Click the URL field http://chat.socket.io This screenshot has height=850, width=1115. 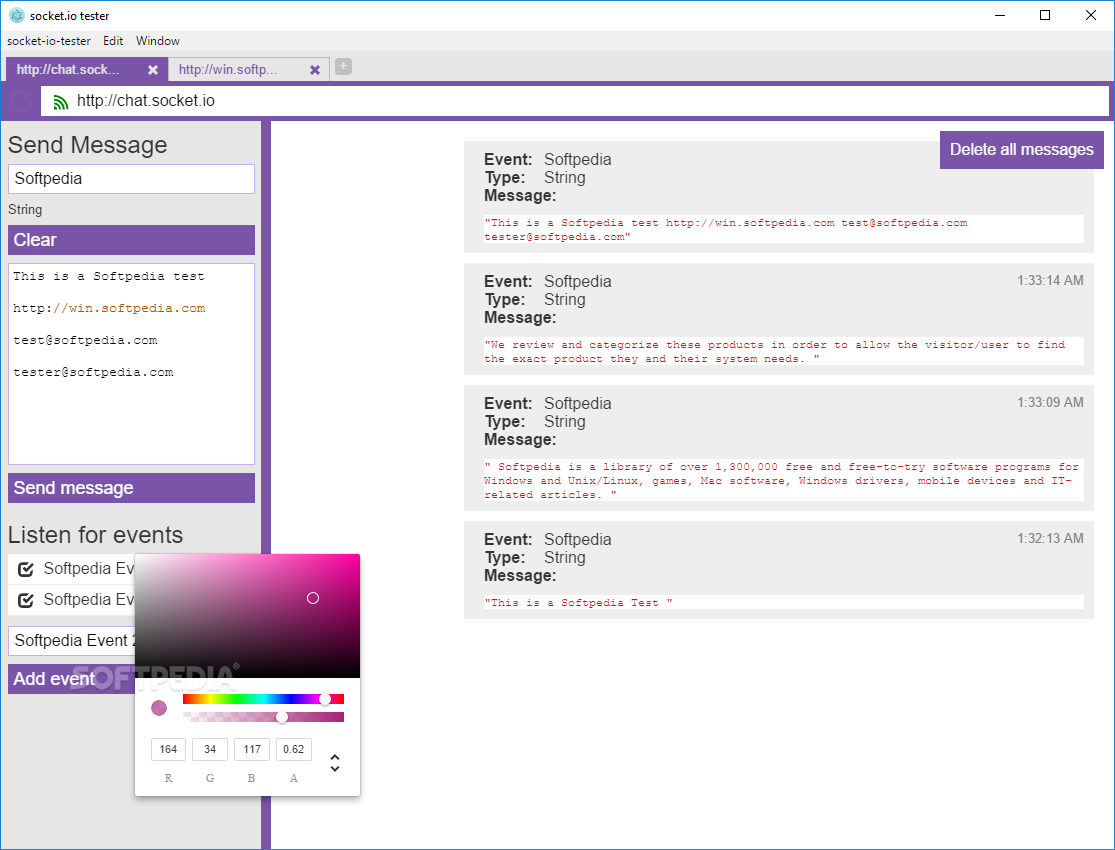(x=575, y=101)
